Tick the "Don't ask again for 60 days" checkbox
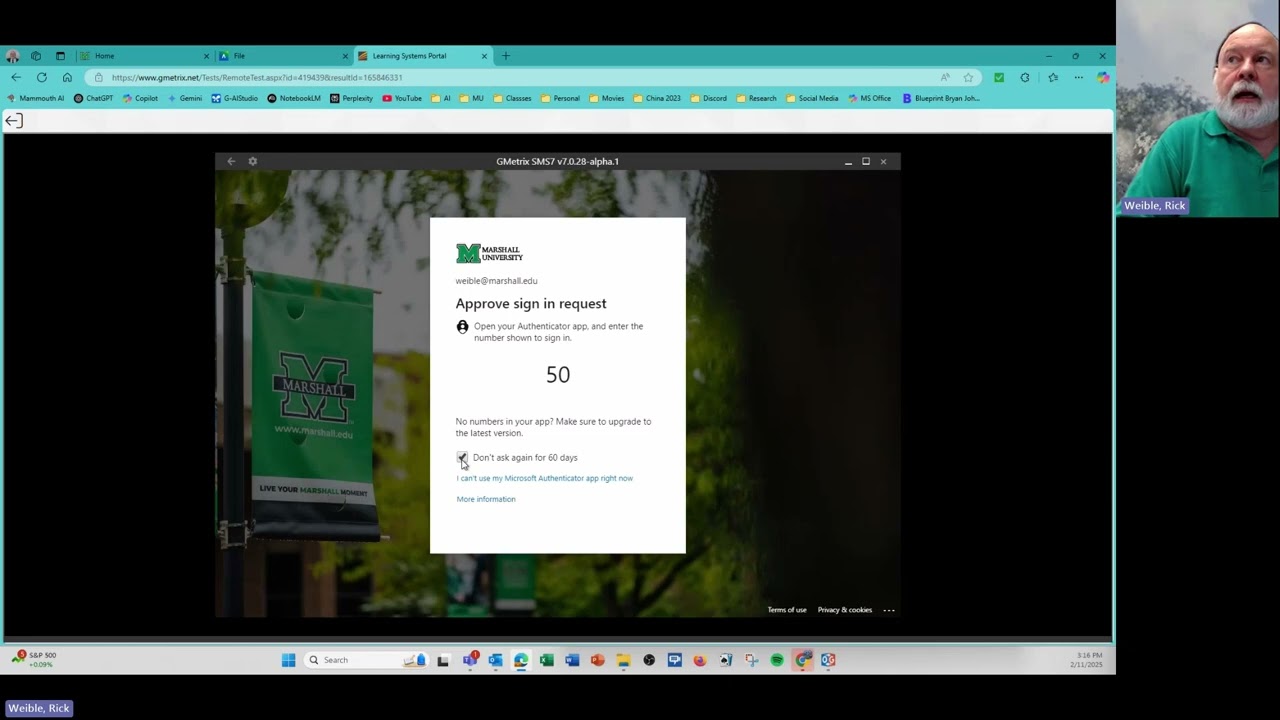Screen dimensions: 1280x720 click(x=462, y=457)
